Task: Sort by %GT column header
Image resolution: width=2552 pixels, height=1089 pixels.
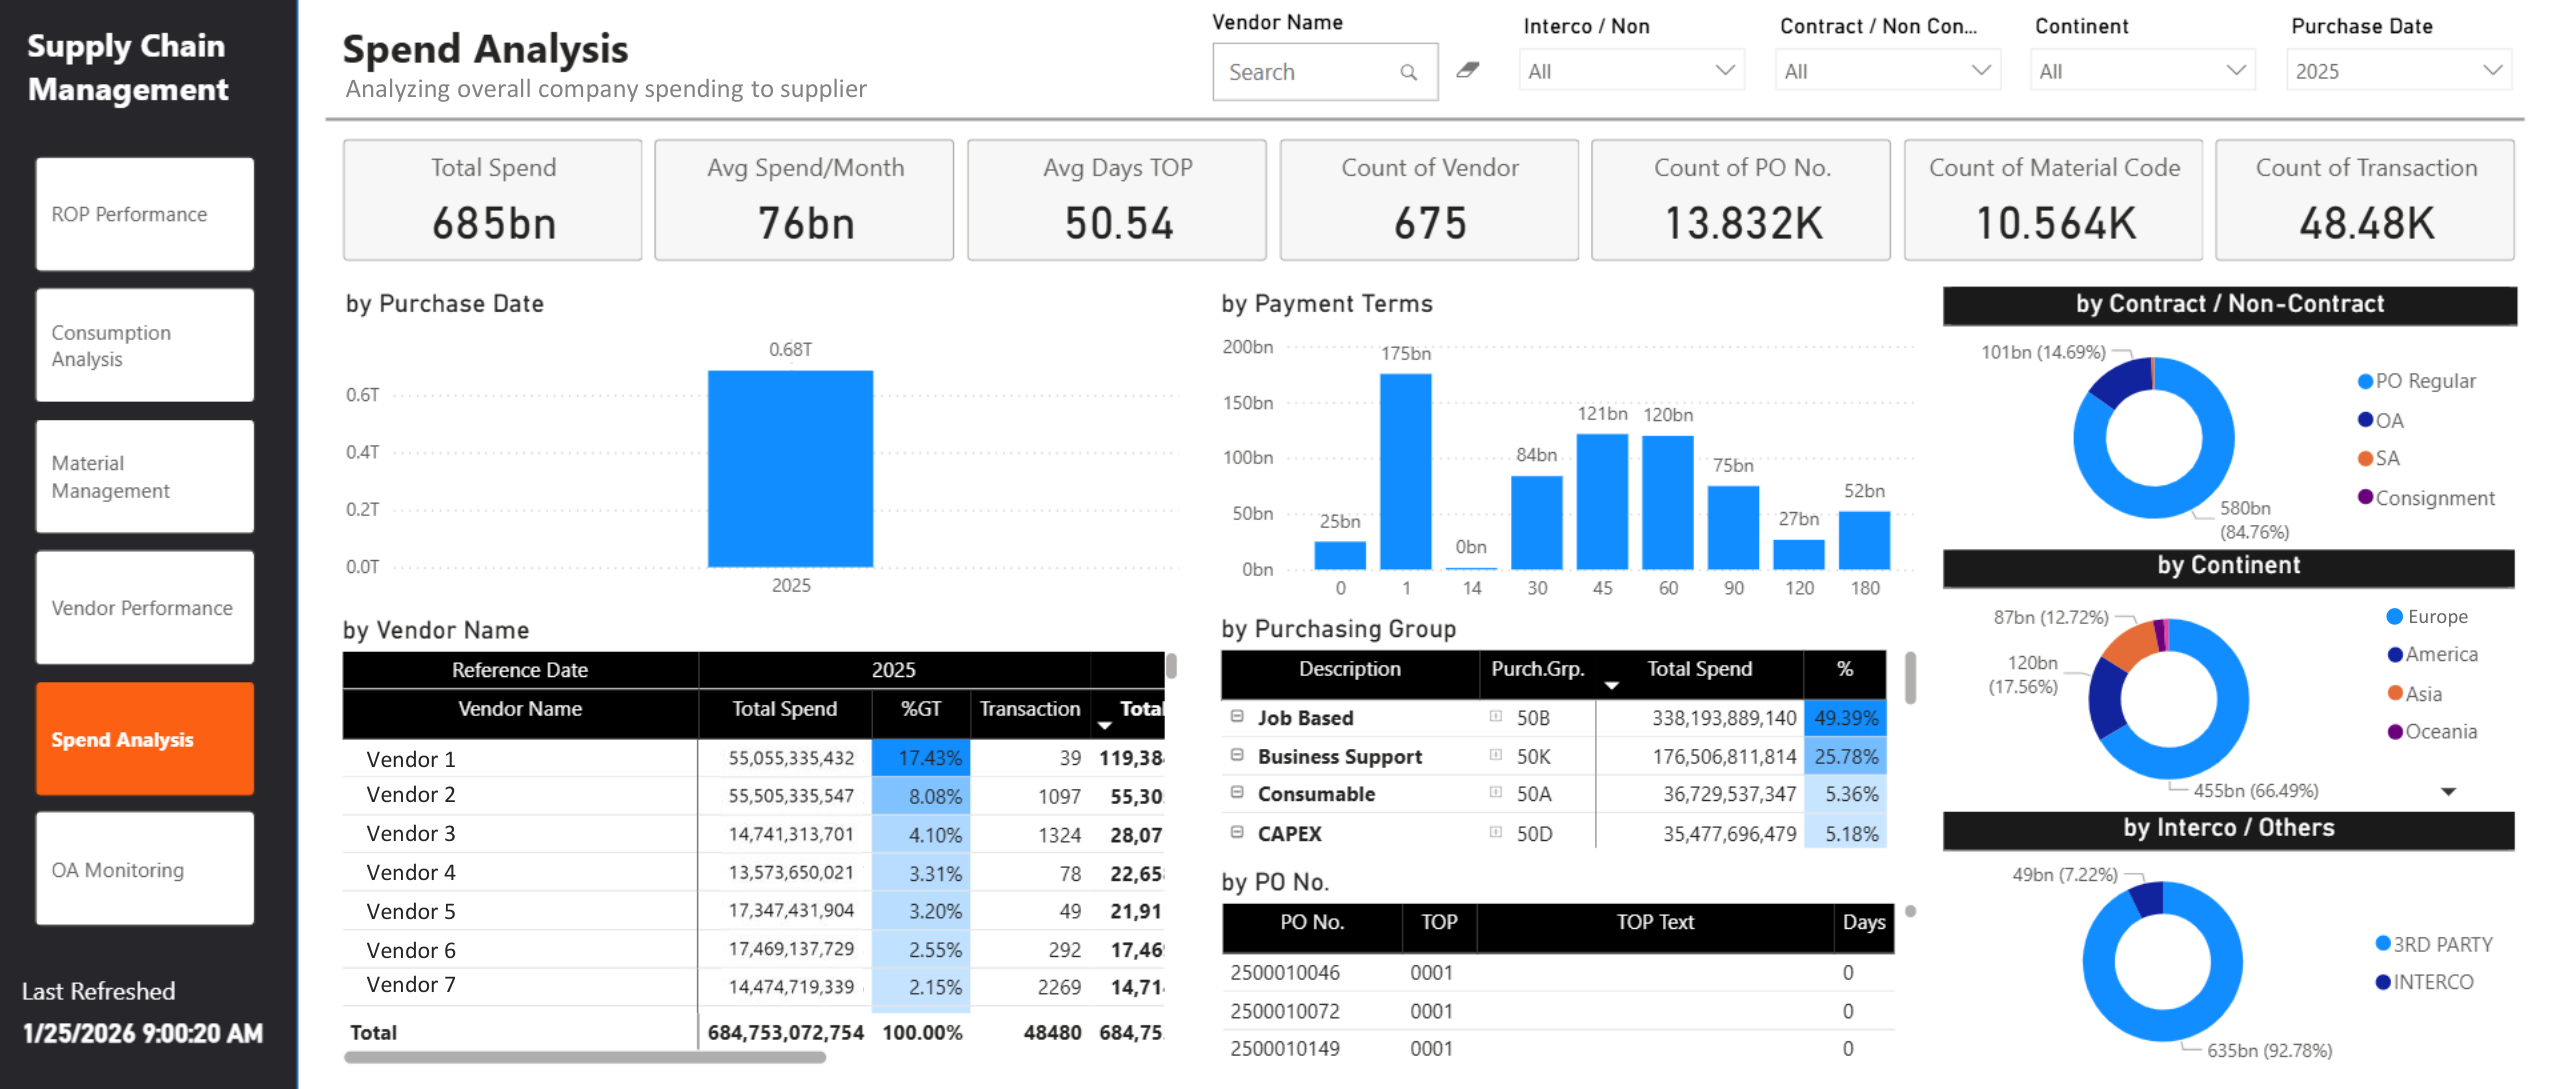Action: [920, 709]
